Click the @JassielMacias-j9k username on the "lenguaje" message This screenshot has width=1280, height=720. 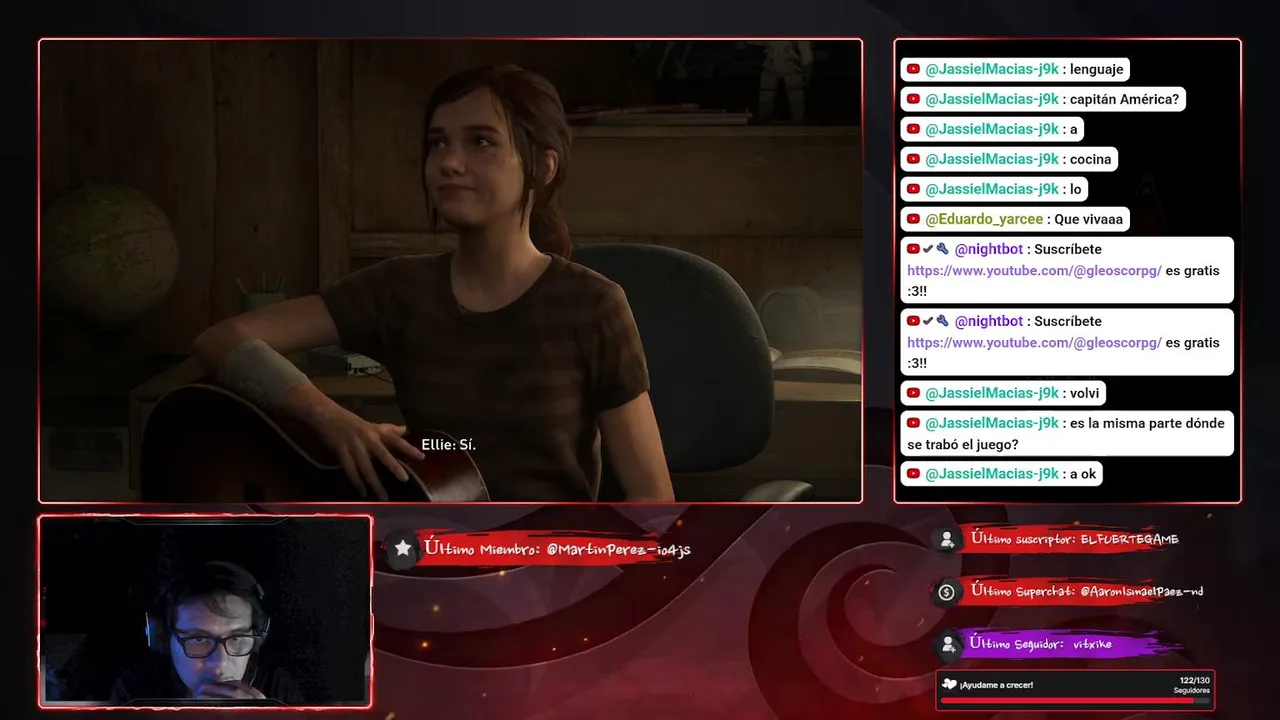pos(992,69)
